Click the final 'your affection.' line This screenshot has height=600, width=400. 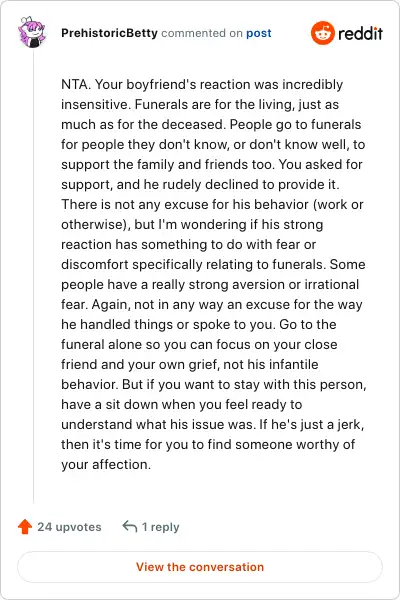pos(106,464)
